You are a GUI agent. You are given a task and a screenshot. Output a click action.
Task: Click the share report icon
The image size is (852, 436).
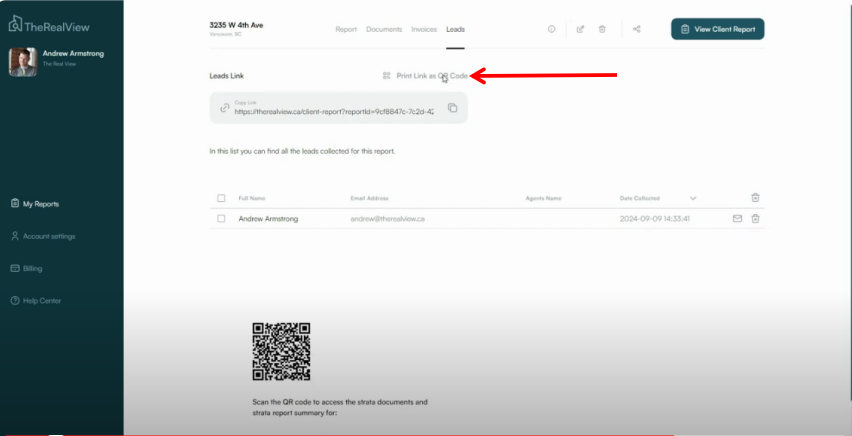coord(637,29)
